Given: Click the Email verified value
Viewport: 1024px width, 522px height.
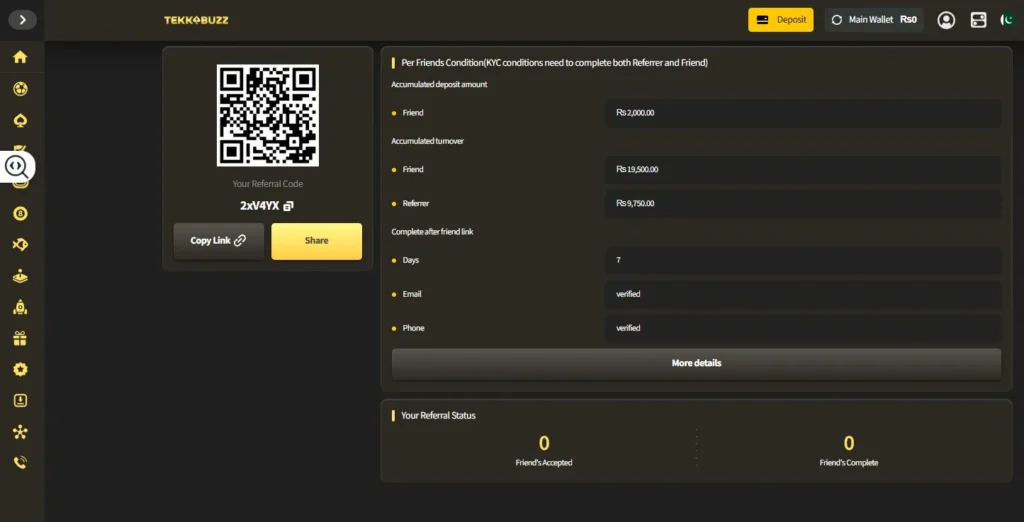Looking at the screenshot, I should coord(628,294).
